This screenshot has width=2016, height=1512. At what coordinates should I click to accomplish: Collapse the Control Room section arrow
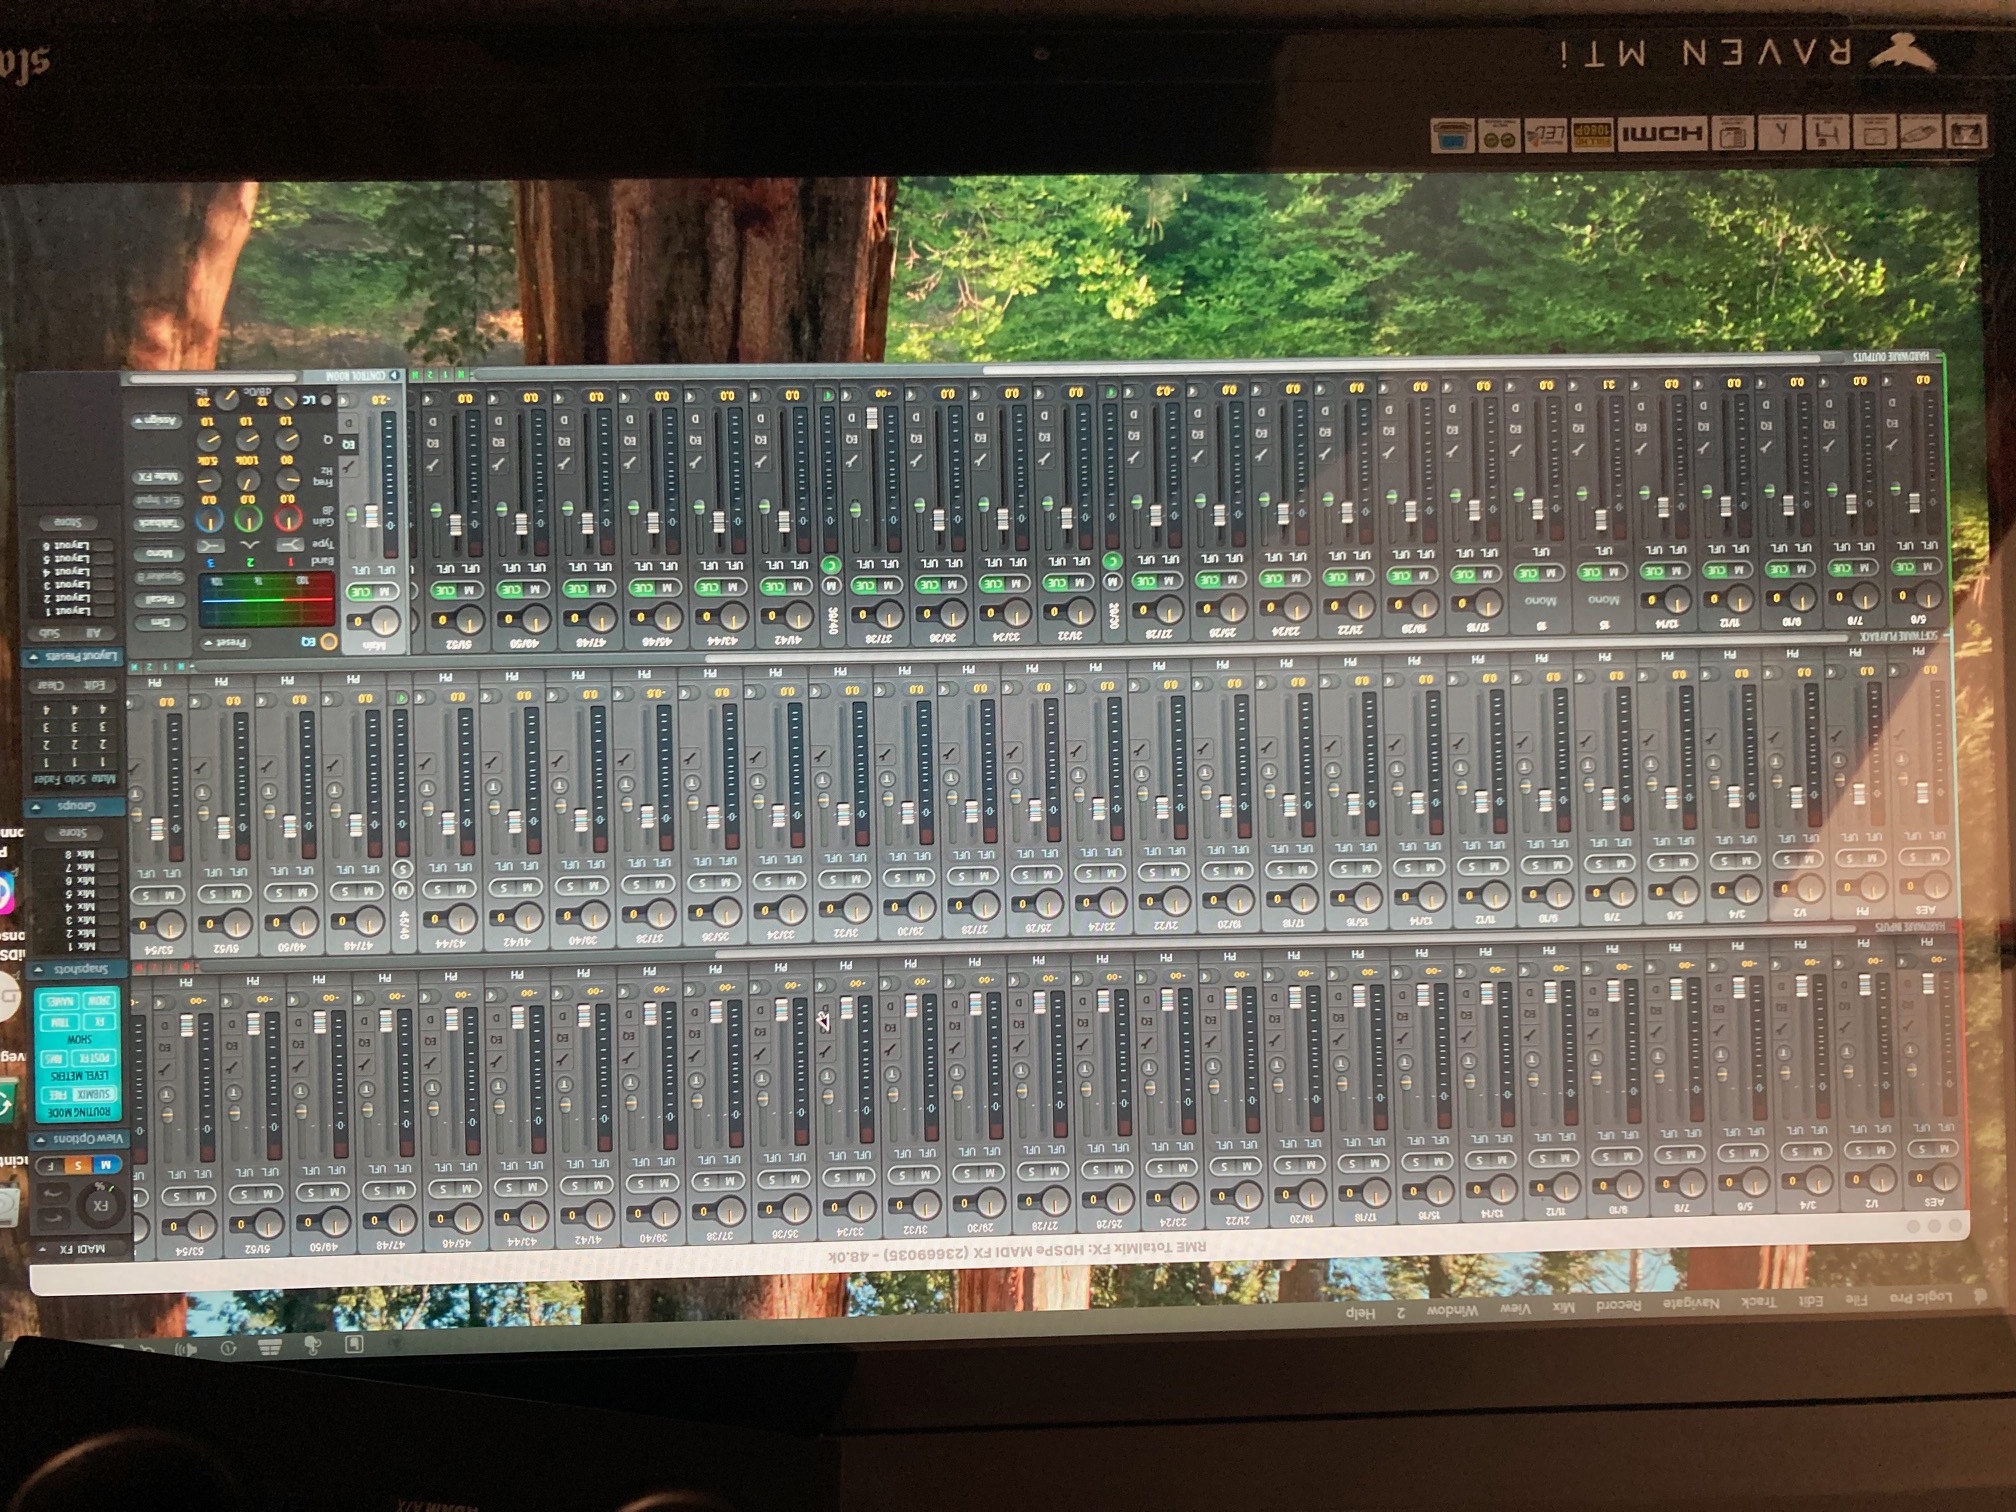[x=393, y=375]
